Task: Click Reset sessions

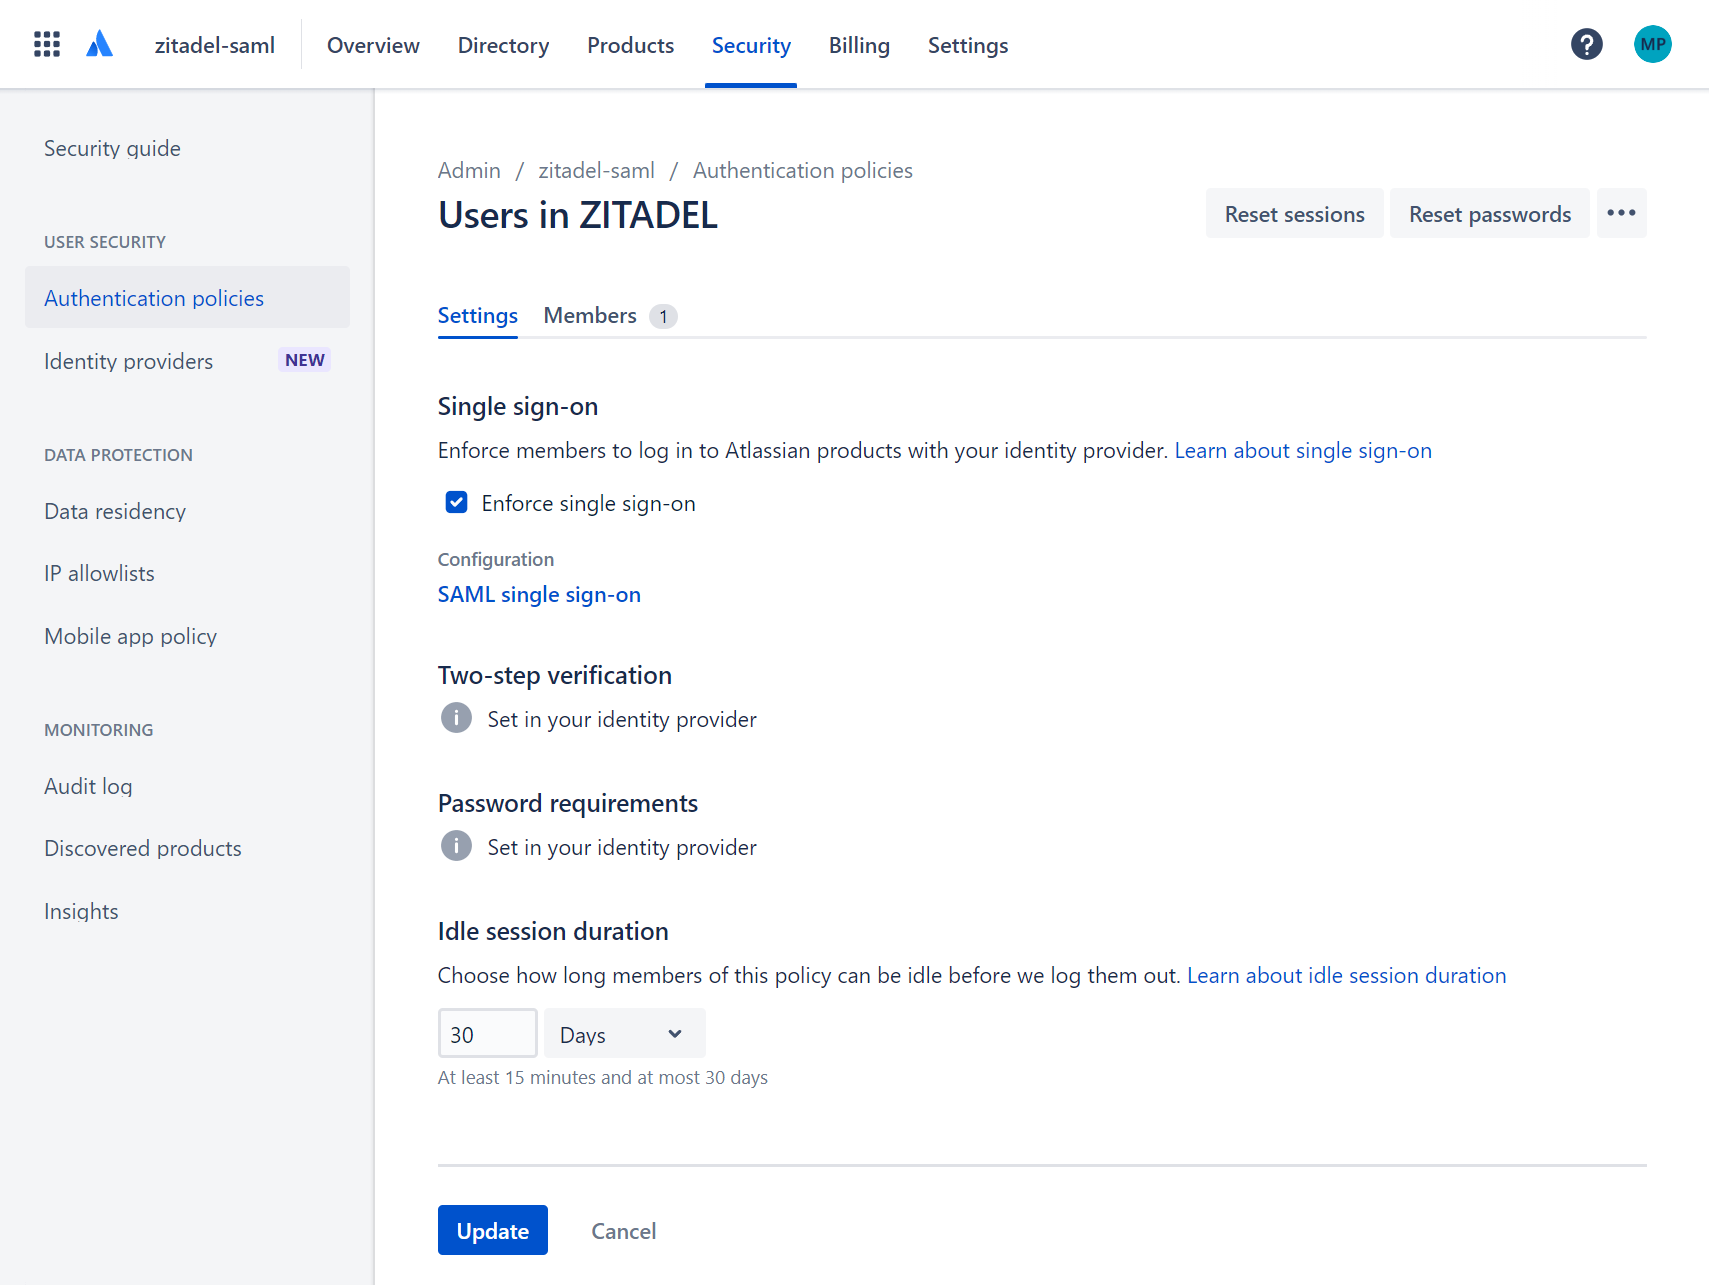Action: coord(1294,213)
